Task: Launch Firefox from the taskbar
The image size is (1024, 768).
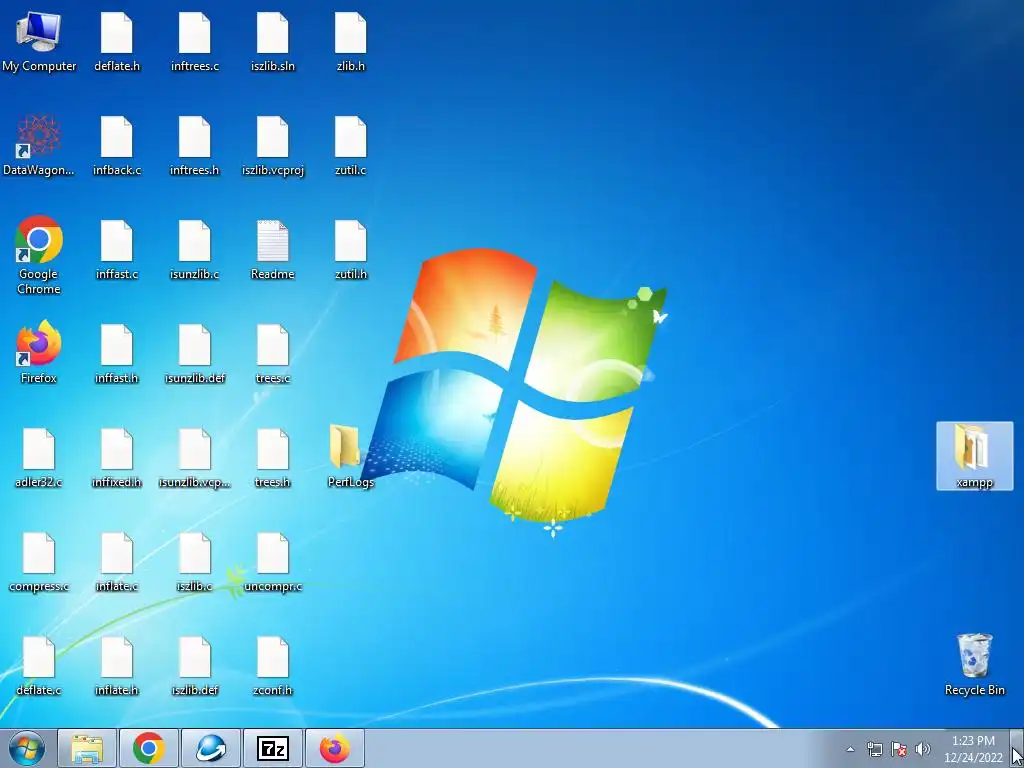Action: click(334, 748)
